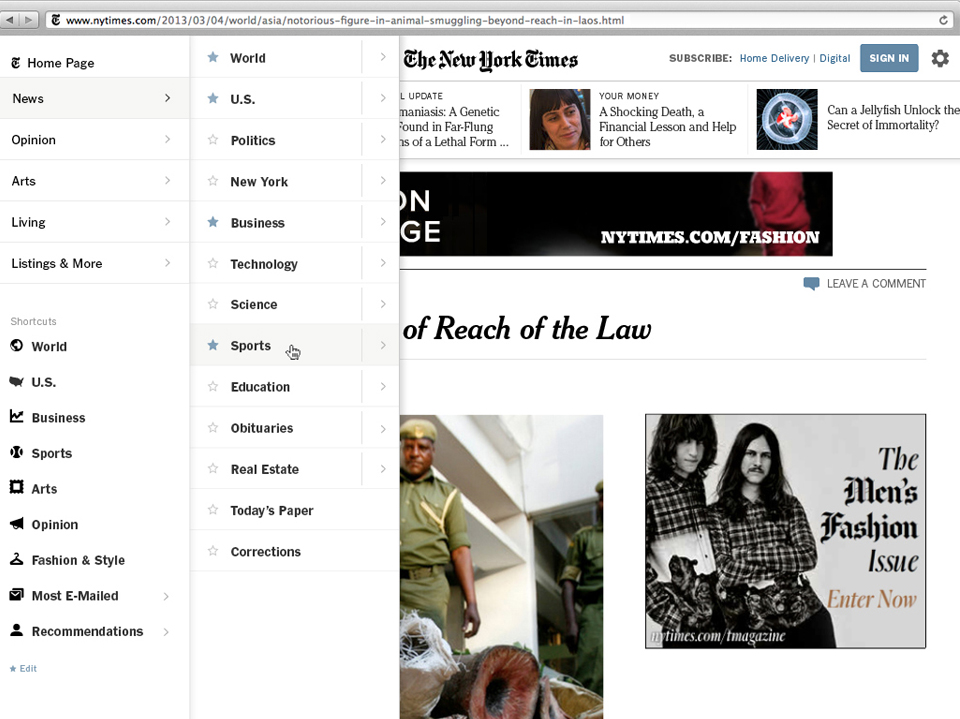Click the Fashion & Style shirt icon
Image resolution: width=960 pixels, height=719 pixels.
[x=14, y=560]
